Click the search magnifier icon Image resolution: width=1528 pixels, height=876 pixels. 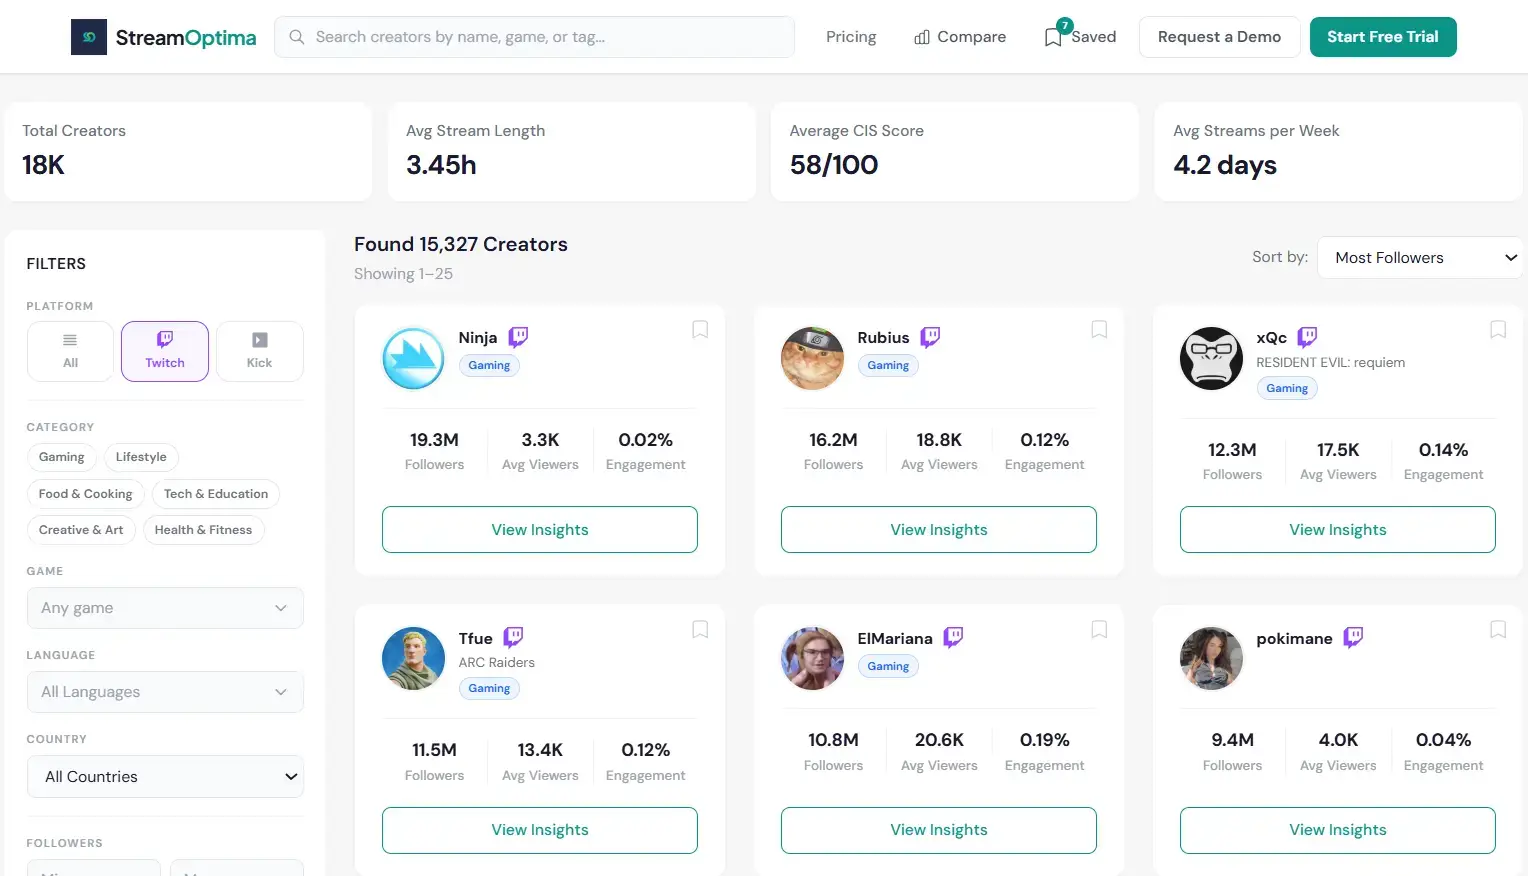(296, 36)
